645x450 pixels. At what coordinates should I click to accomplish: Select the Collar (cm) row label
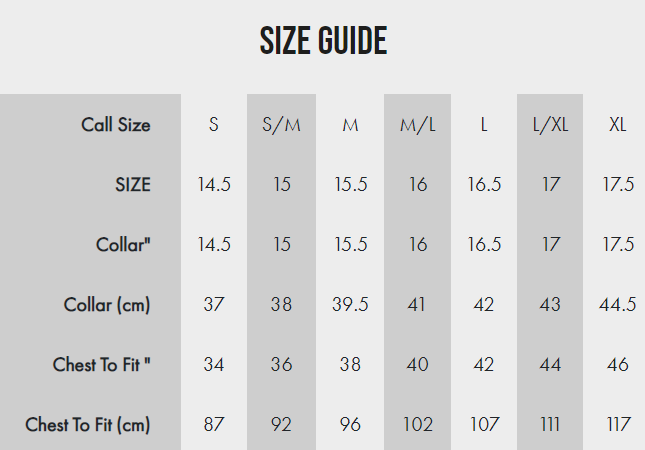[x=107, y=305]
